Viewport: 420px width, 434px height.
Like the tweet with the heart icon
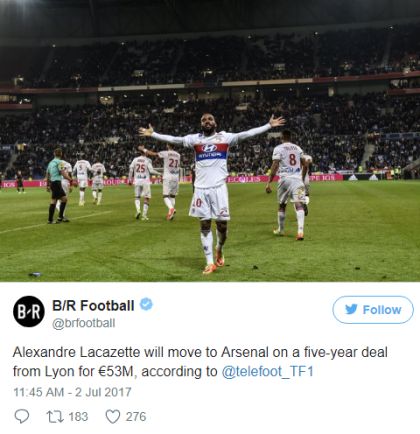[113, 417]
